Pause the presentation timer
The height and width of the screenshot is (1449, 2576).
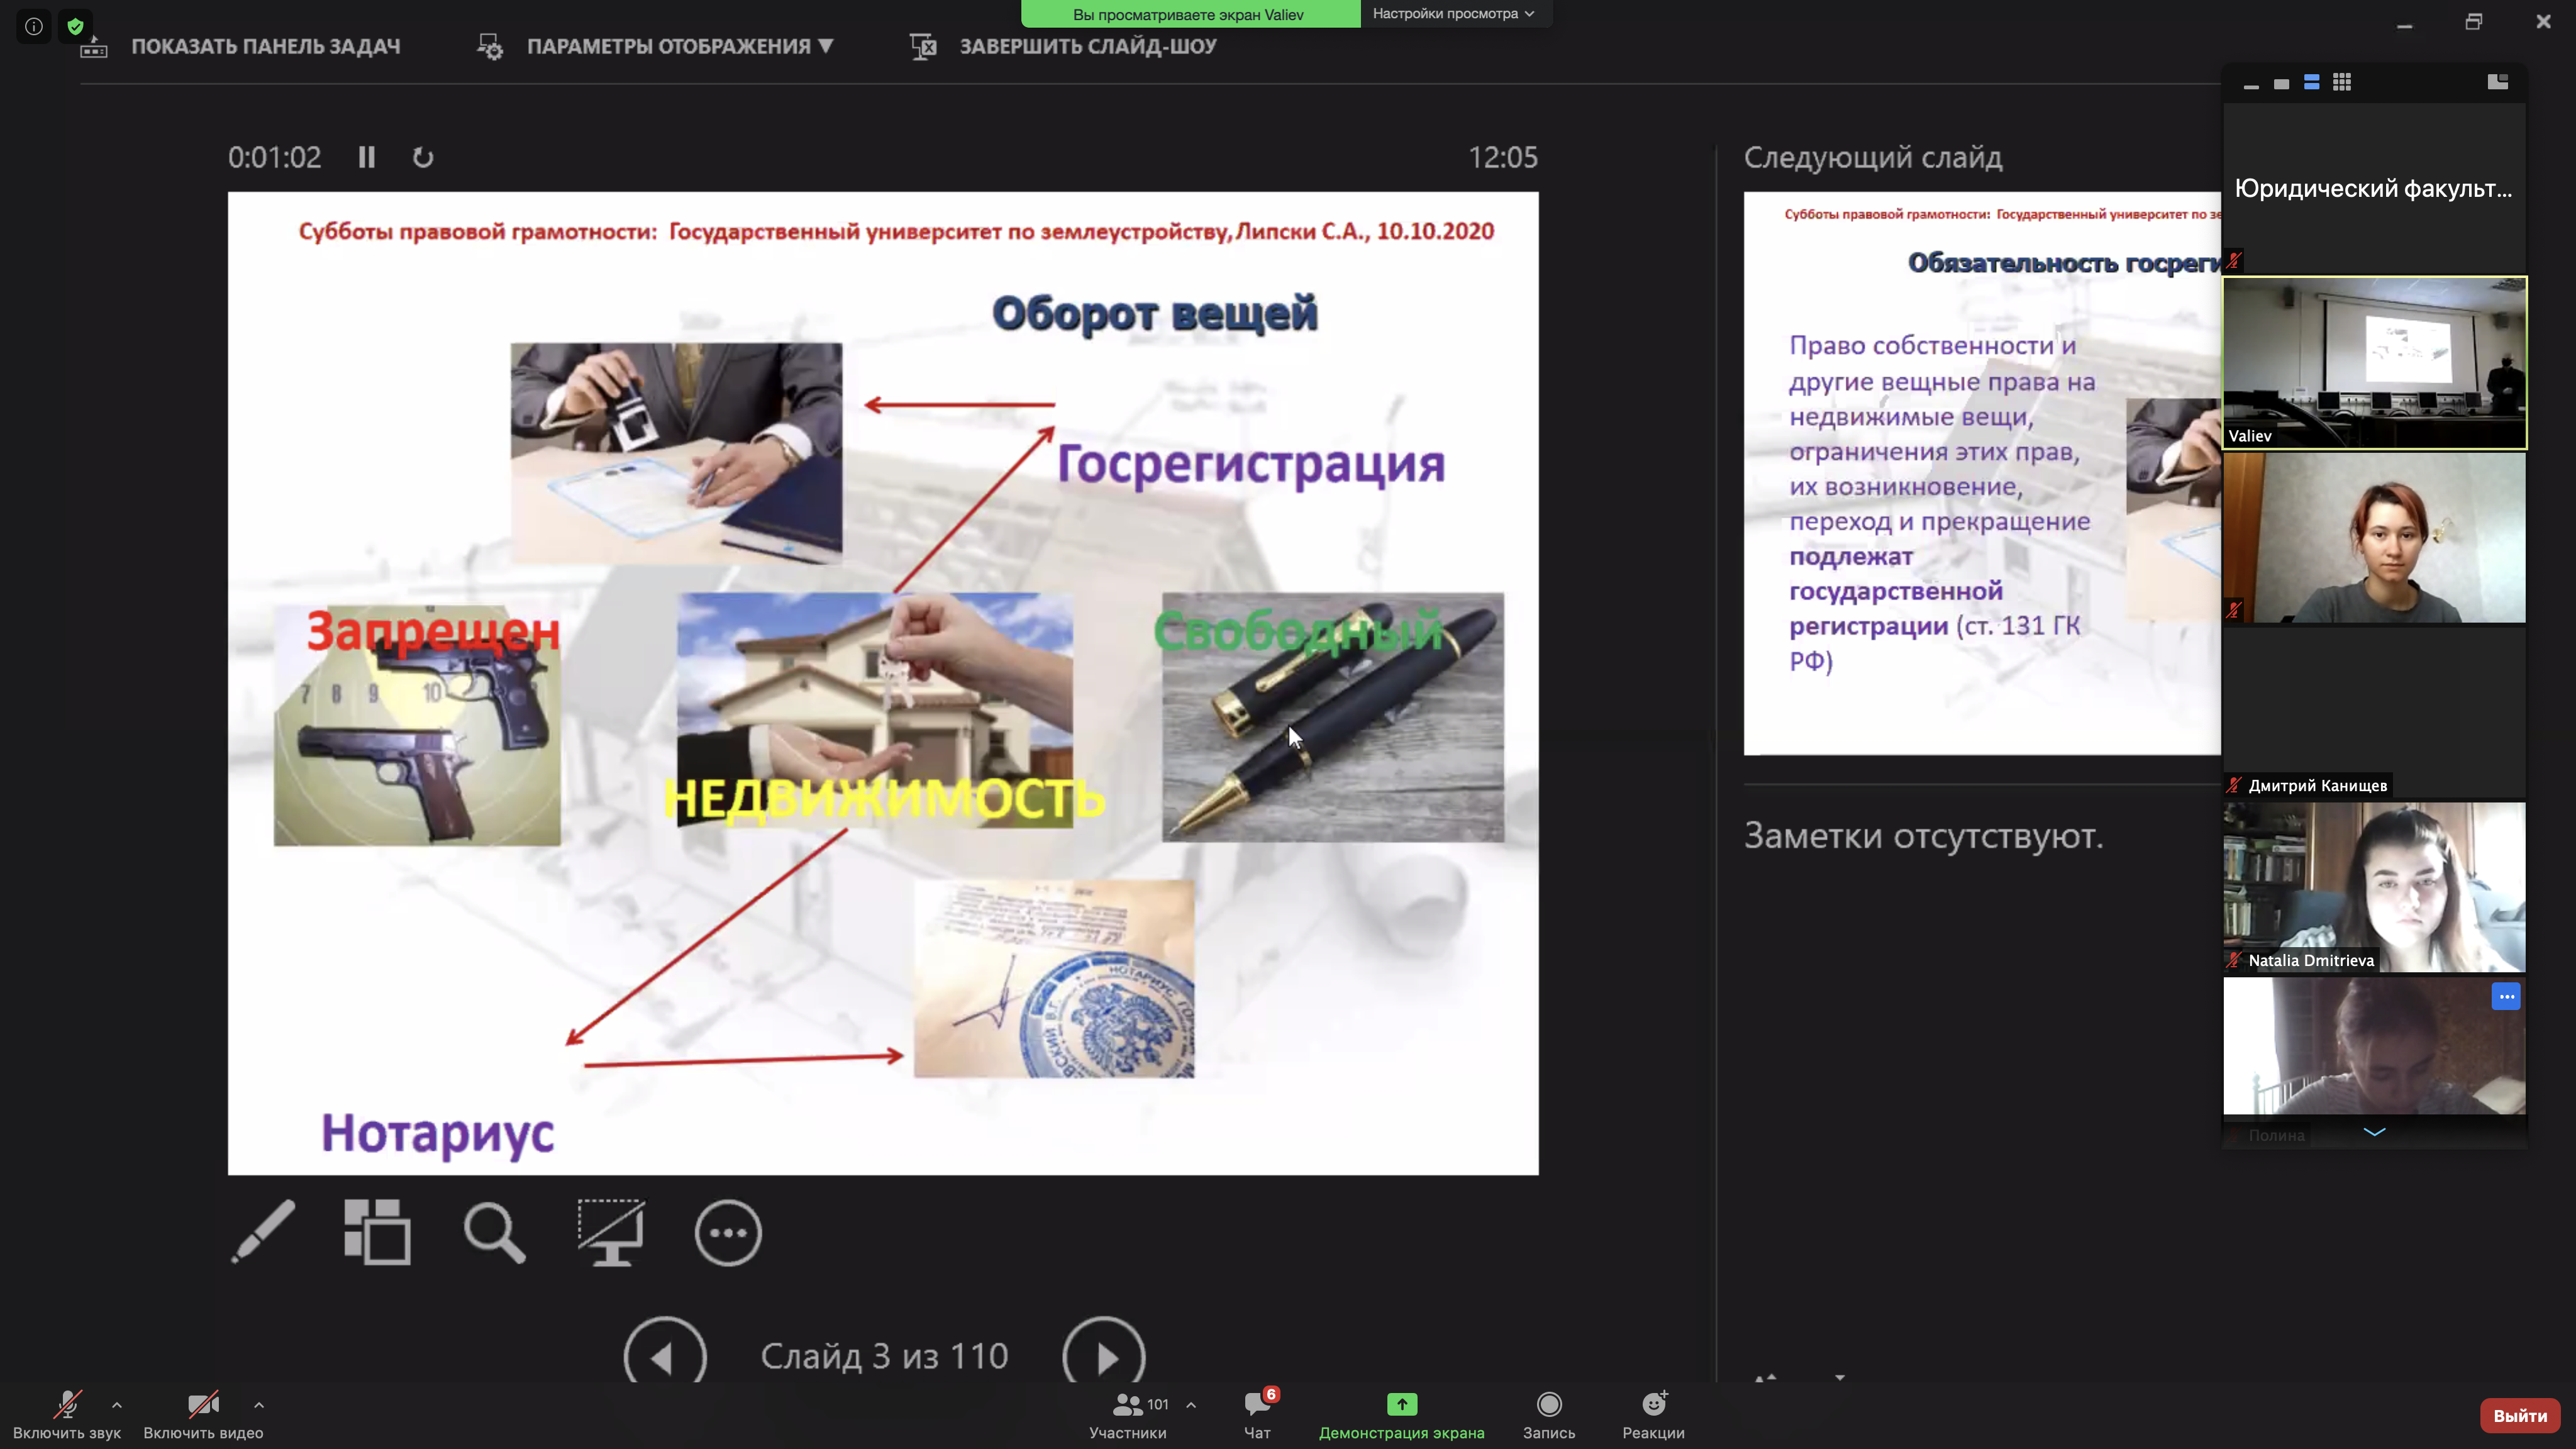coord(367,157)
